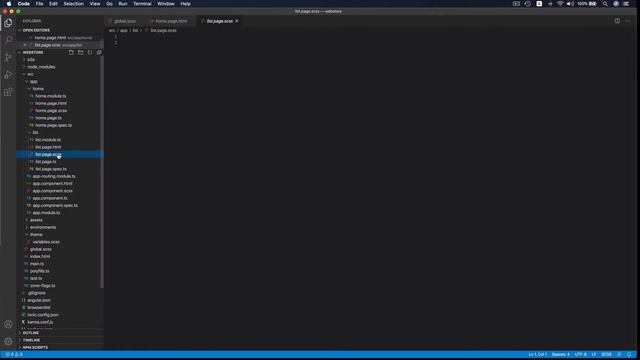The width and height of the screenshot is (640, 360).
Task: Click the Time Machine icon in menu bar
Action: 527,4
